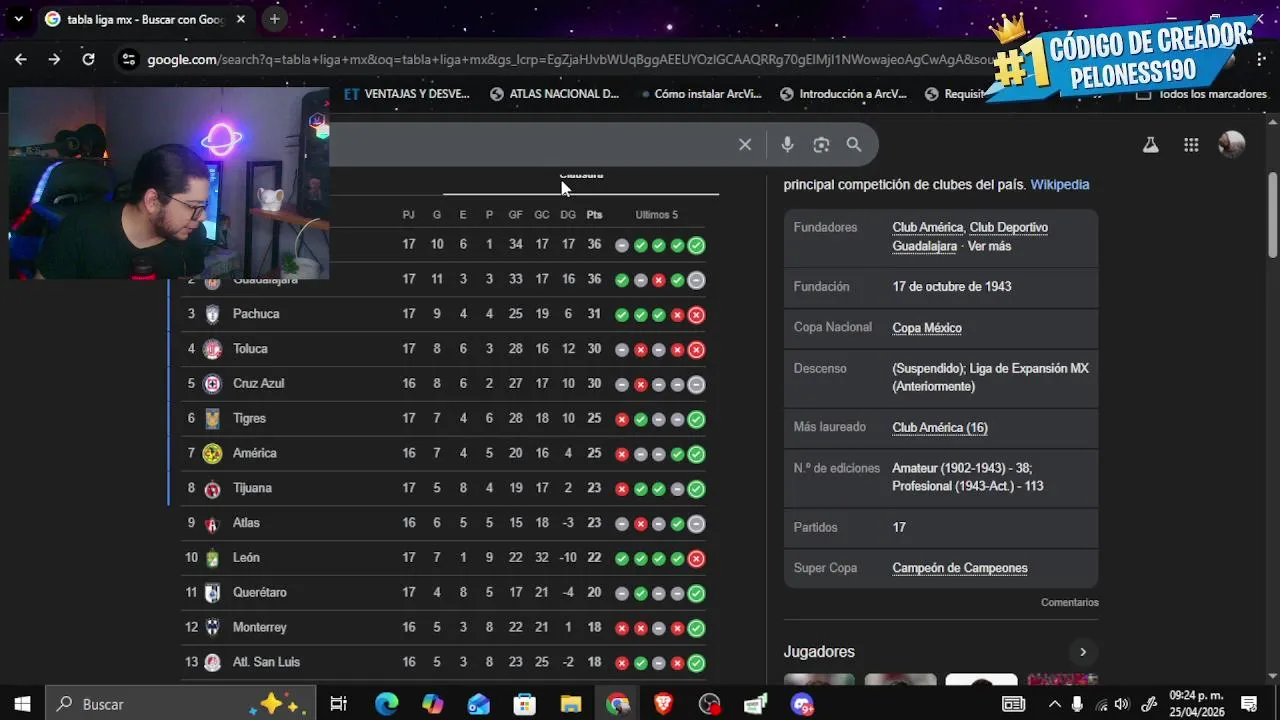Image resolution: width=1280 pixels, height=720 pixels.
Task: Click the Atlas team logo
Action: tap(212, 524)
